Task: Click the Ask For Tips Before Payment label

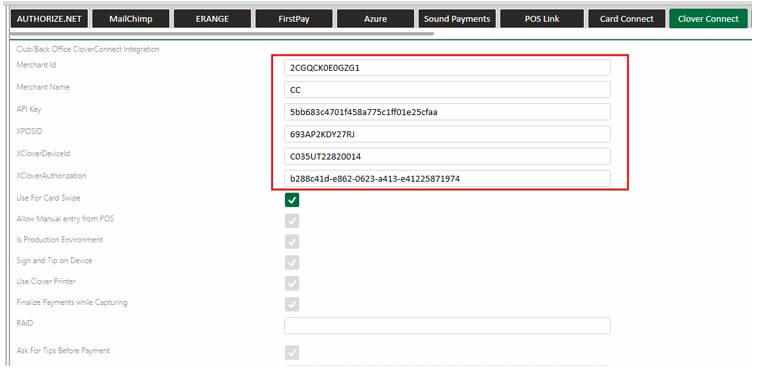Action: (x=63, y=351)
